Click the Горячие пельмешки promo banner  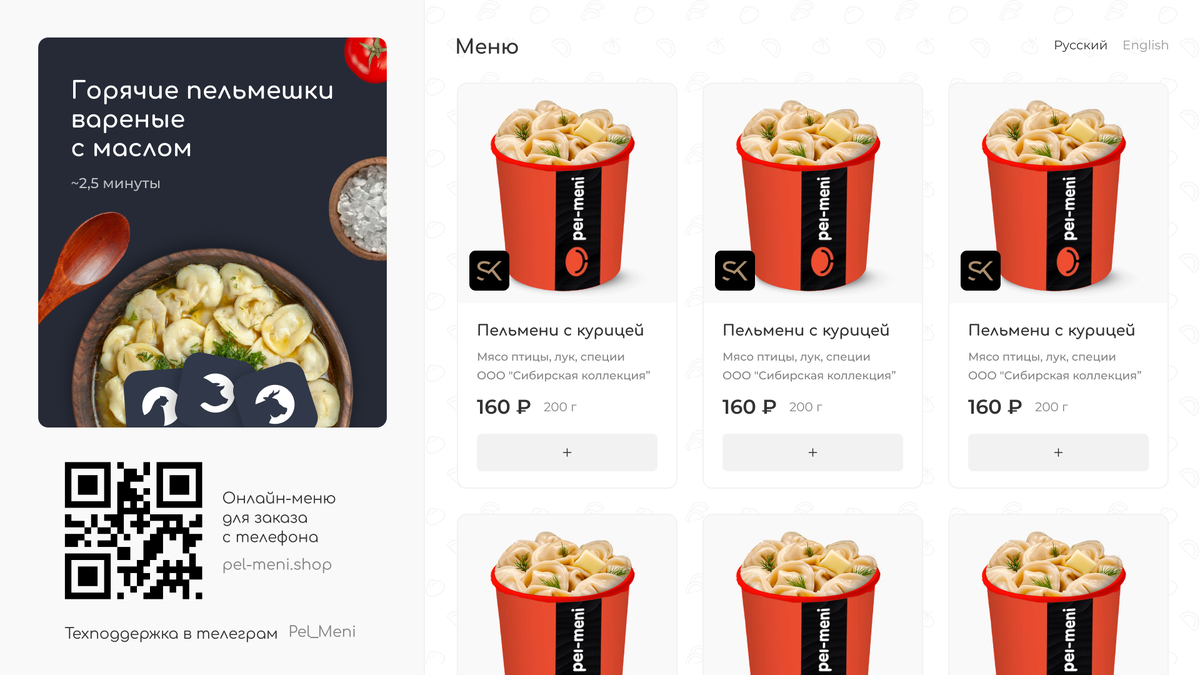pos(212,232)
